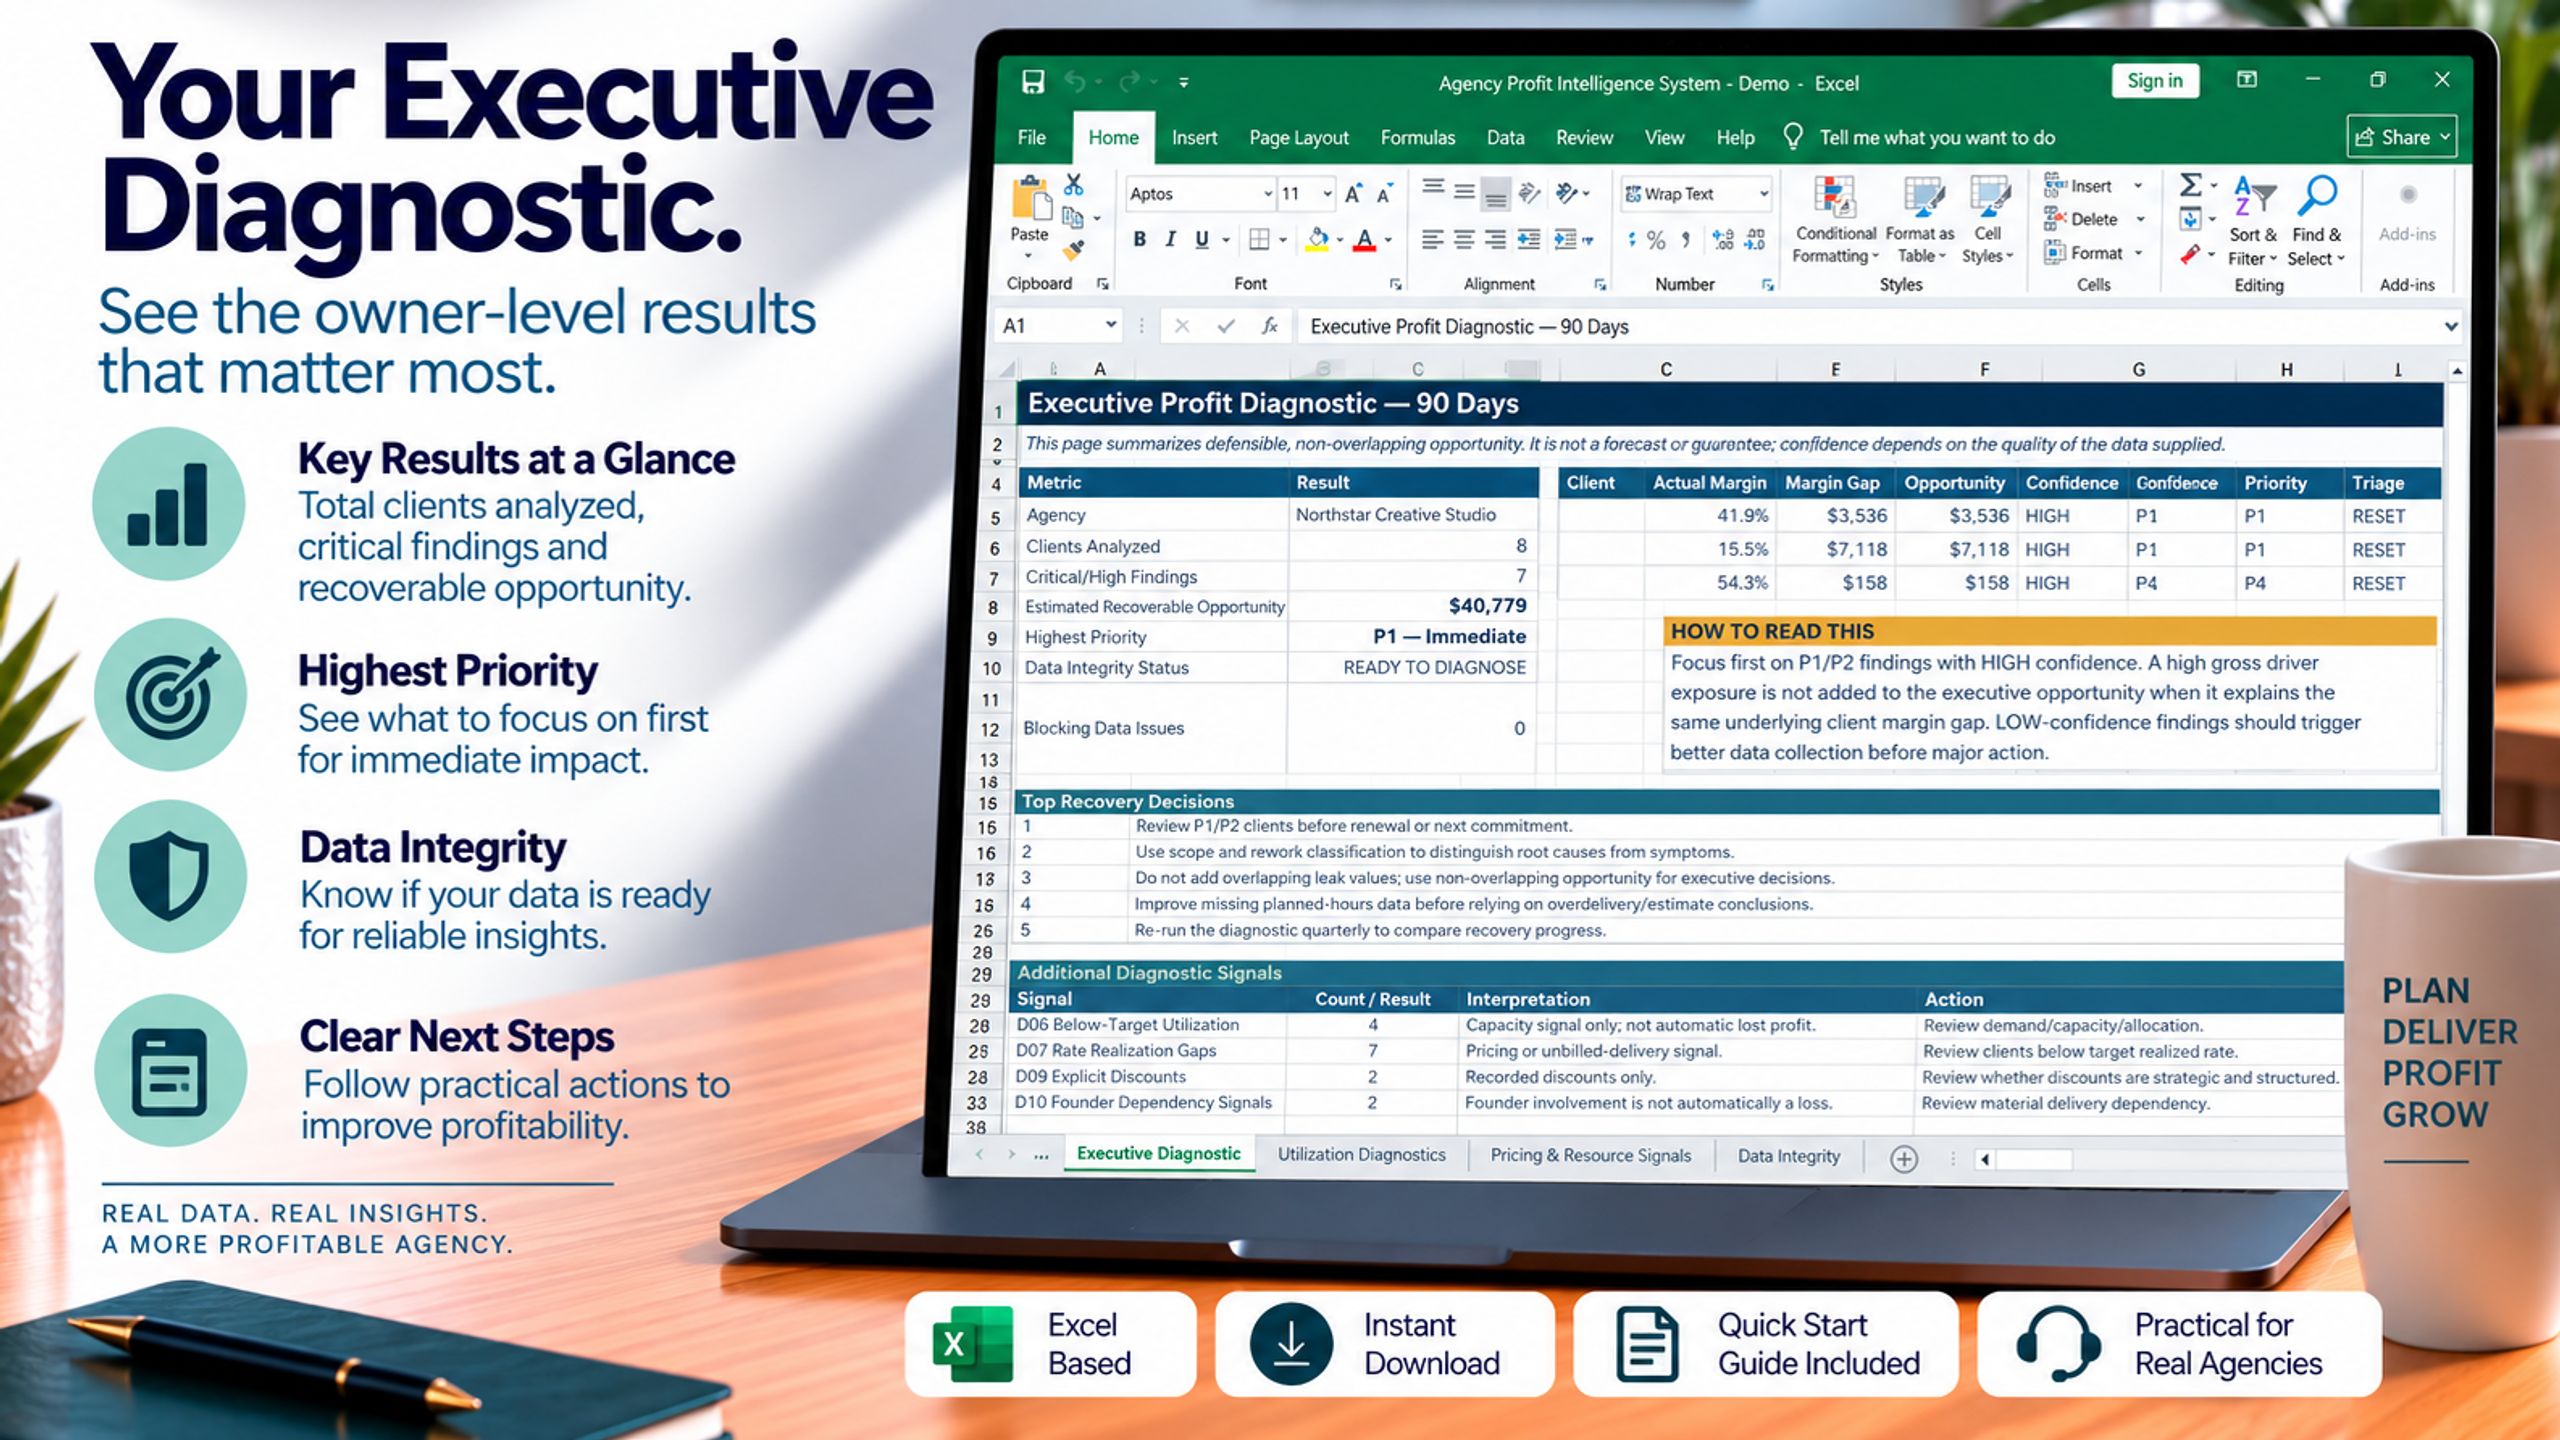Apply the Comma Style format

pyautogui.click(x=1686, y=240)
